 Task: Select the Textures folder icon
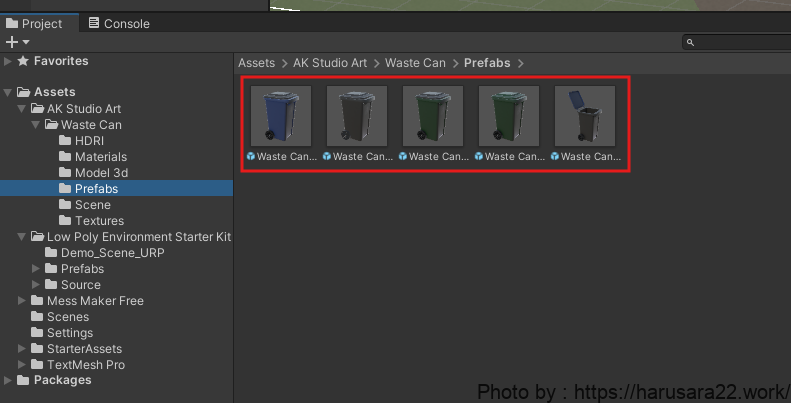point(66,221)
